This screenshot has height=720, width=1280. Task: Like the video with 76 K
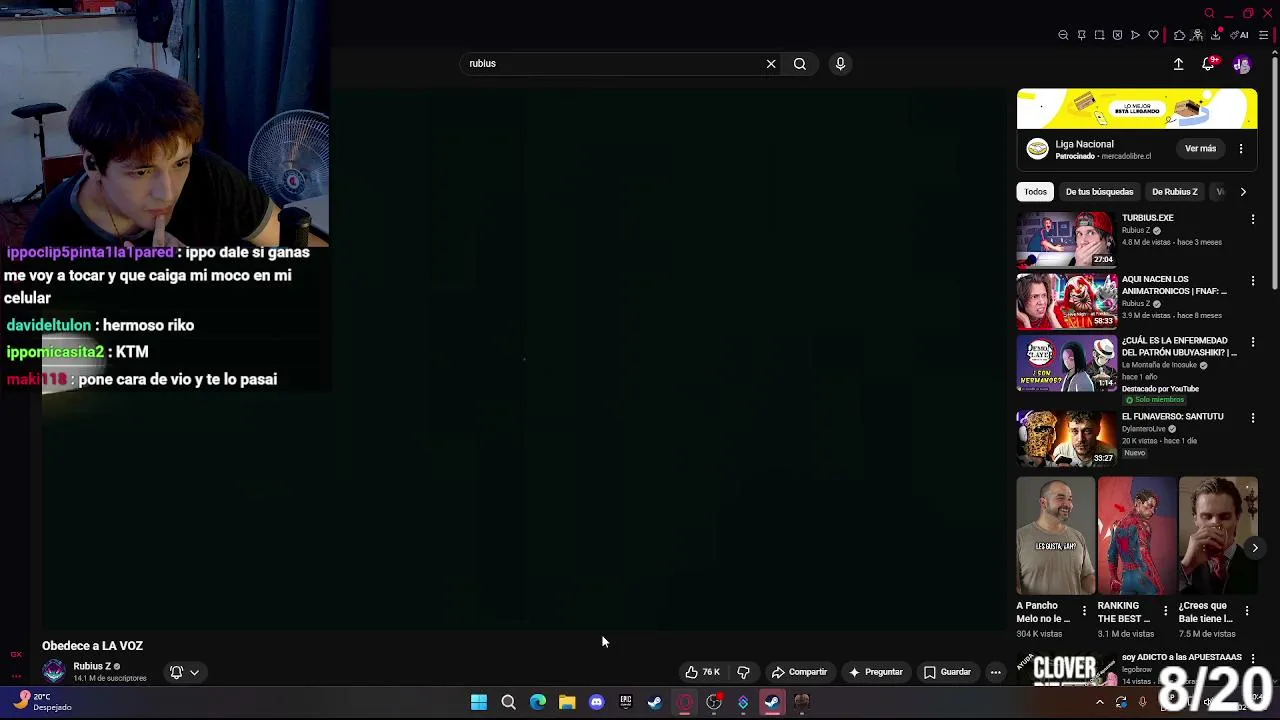tap(702, 672)
